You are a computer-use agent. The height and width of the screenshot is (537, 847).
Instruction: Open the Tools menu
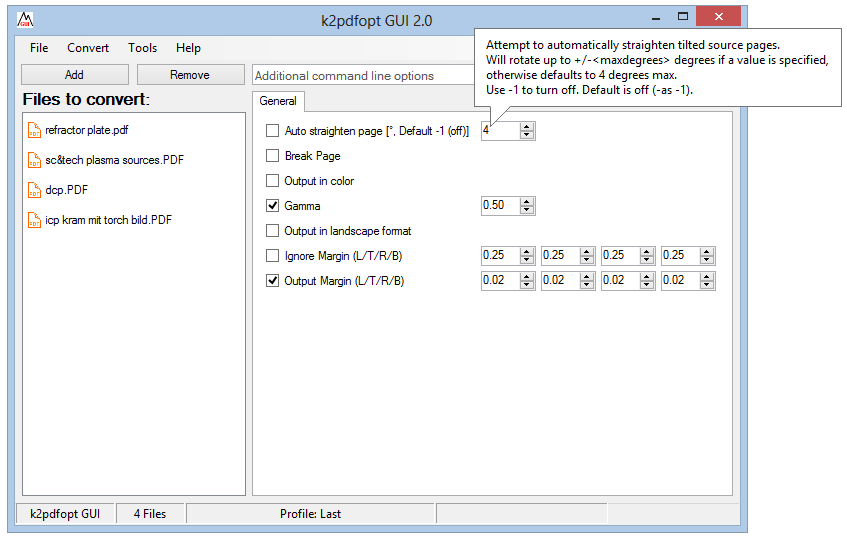143,48
